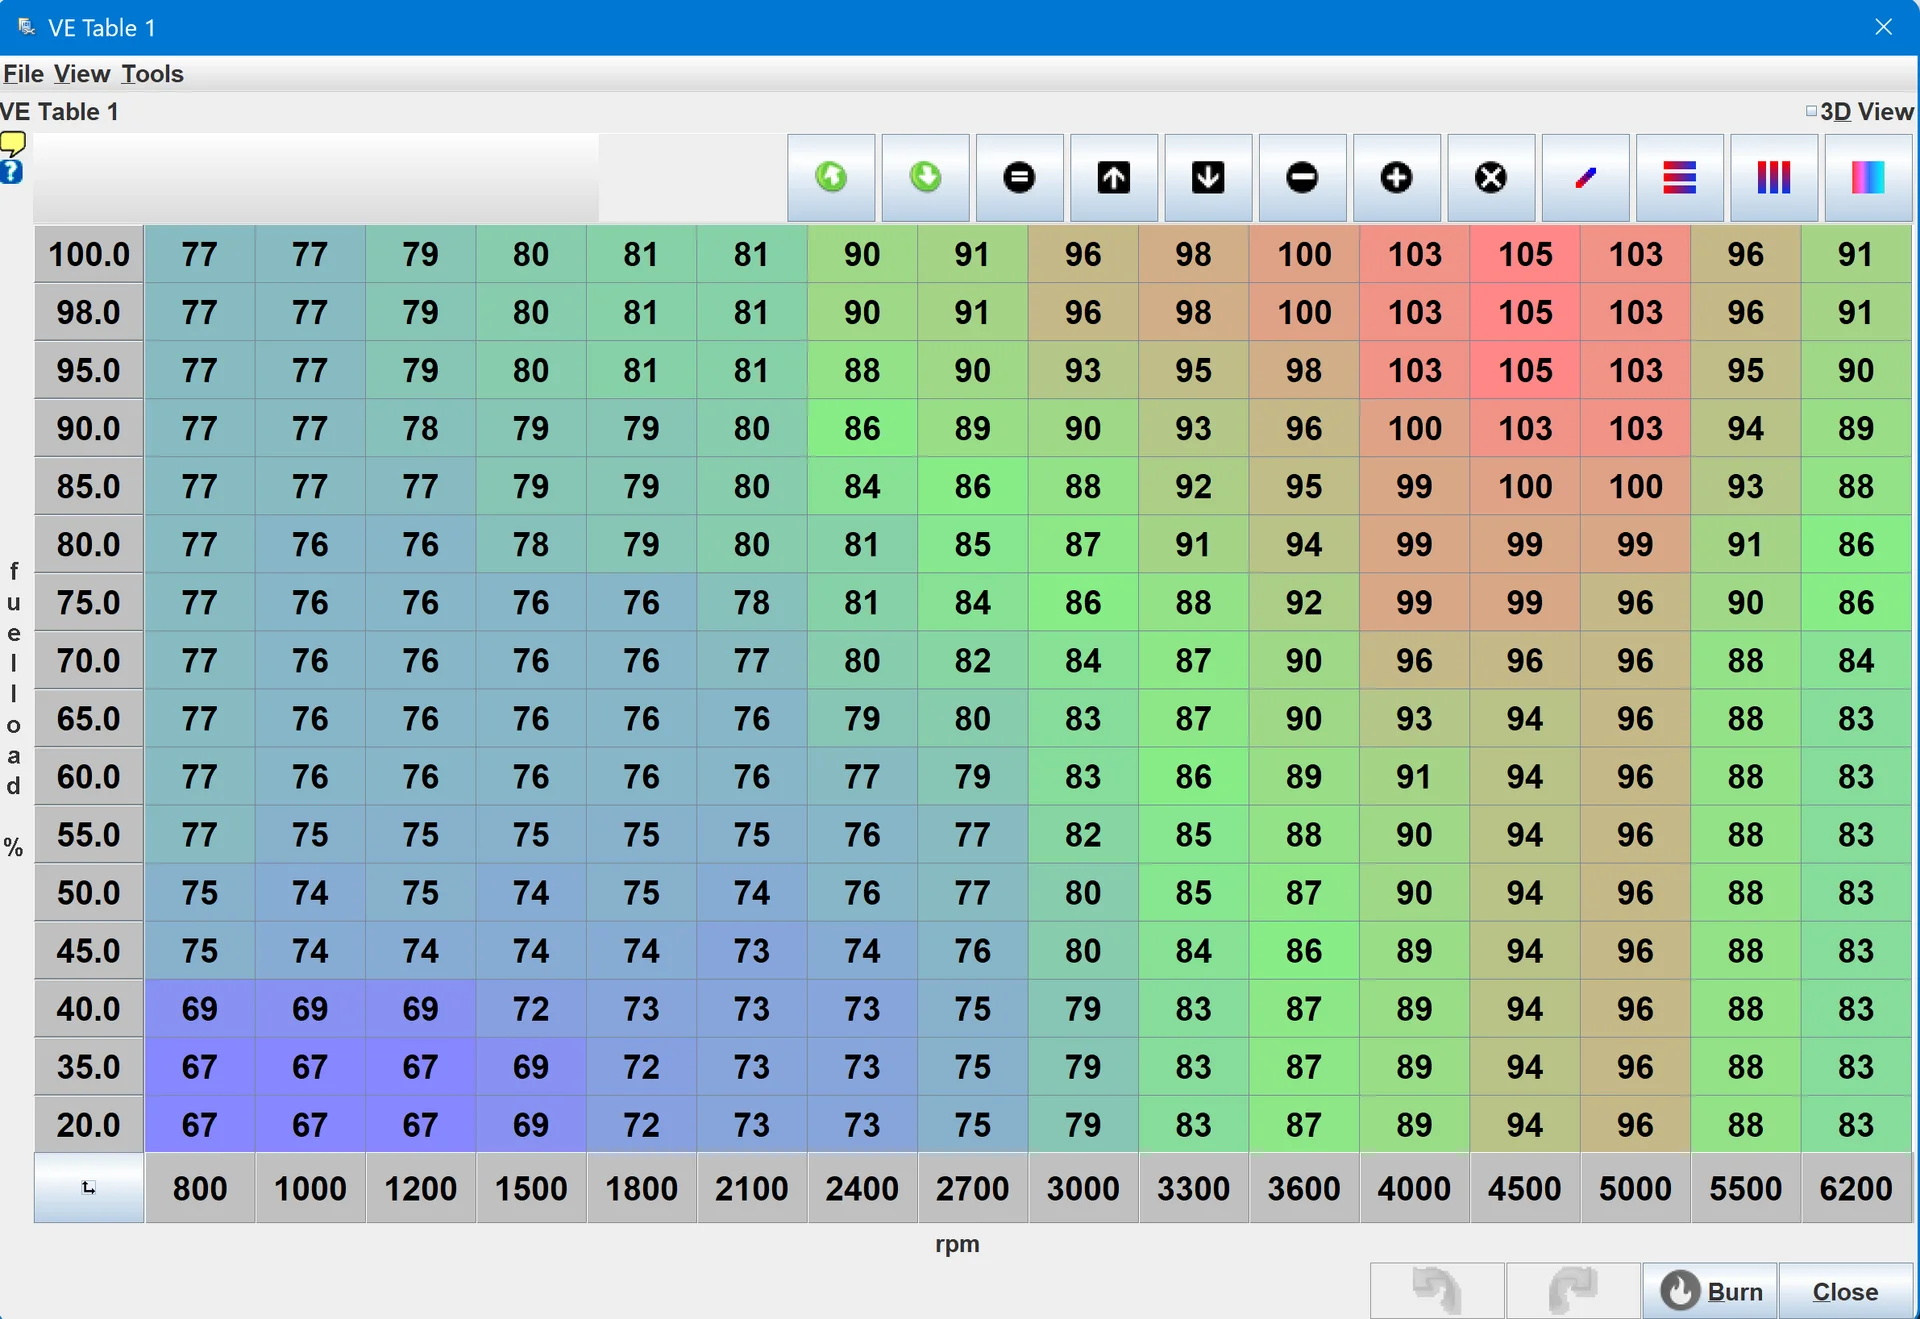Select the 800 rpm column header
The image size is (1920, 1319).
(x=200, y=1188)
